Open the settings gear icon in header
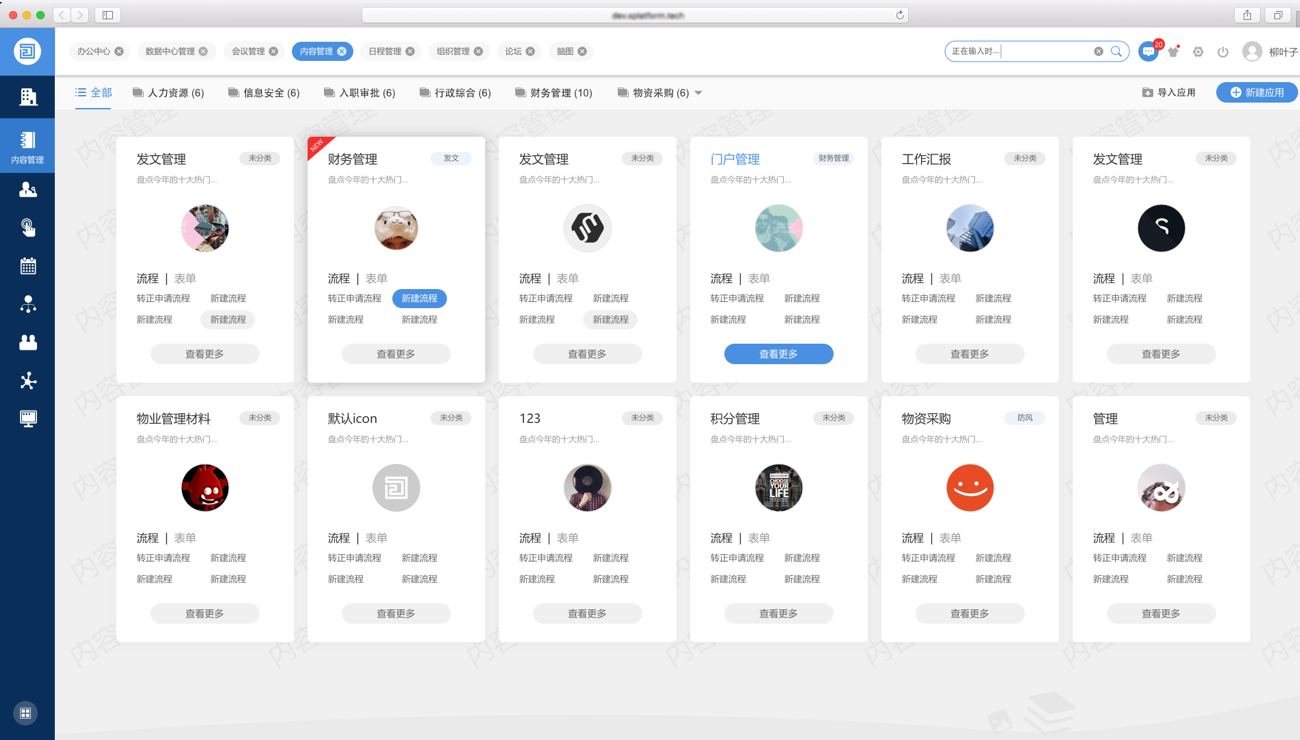The image size is (1300, 740). pyautogui.click(x=1198, y=52)
